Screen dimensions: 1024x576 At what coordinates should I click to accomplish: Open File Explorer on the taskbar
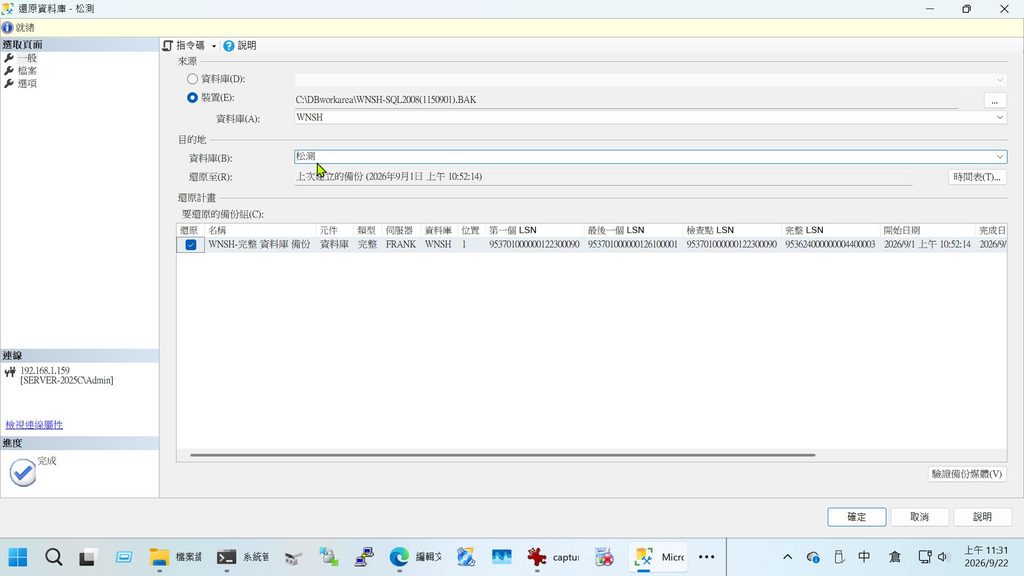click(159, 557)
